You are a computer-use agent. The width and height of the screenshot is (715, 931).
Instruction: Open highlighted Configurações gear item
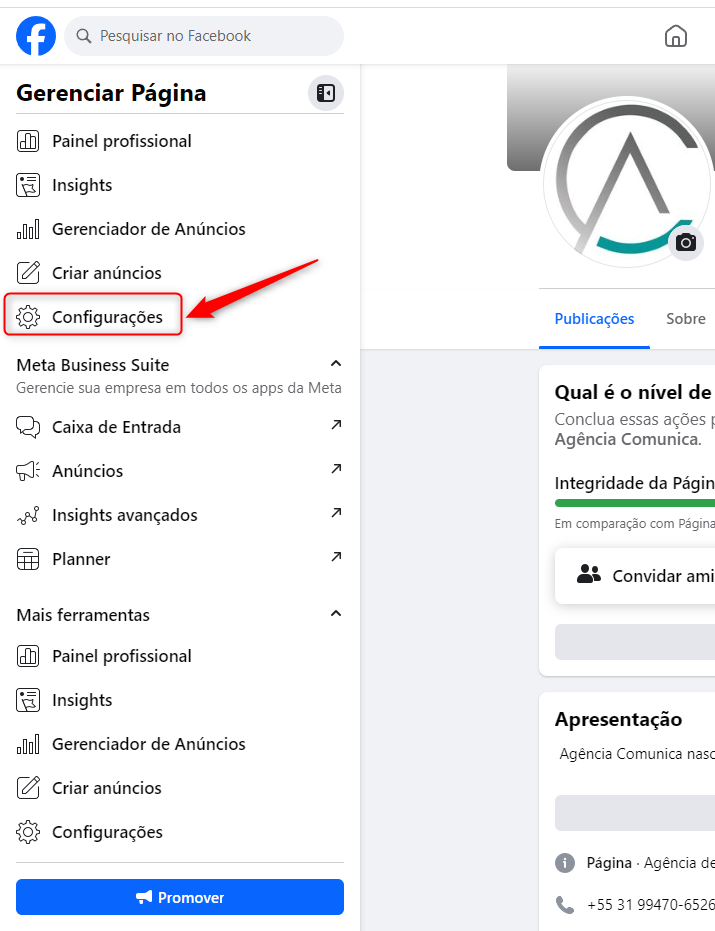(93, 314)
